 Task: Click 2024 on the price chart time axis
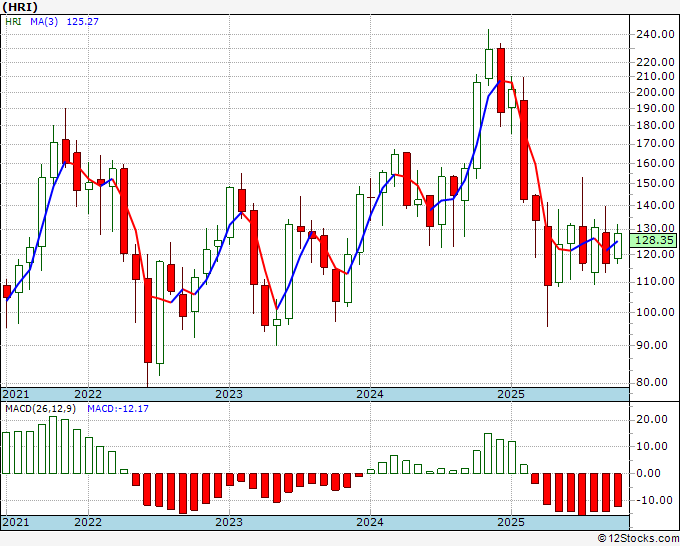coord(370,394)
